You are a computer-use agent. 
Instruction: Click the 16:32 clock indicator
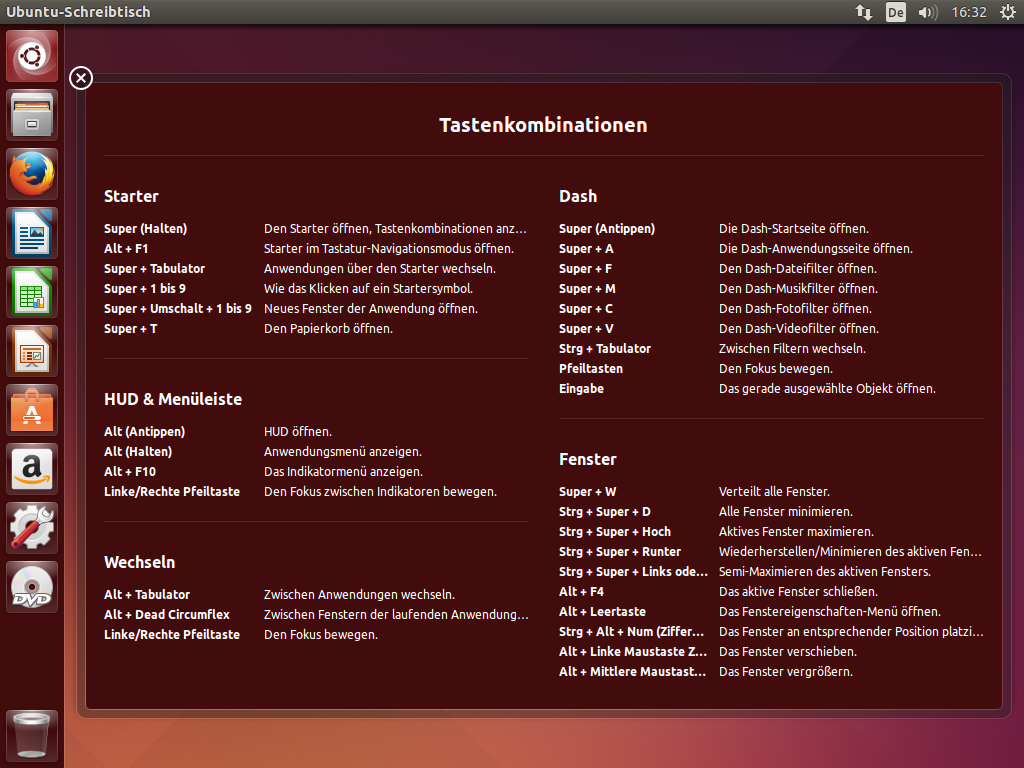point(969,12)
